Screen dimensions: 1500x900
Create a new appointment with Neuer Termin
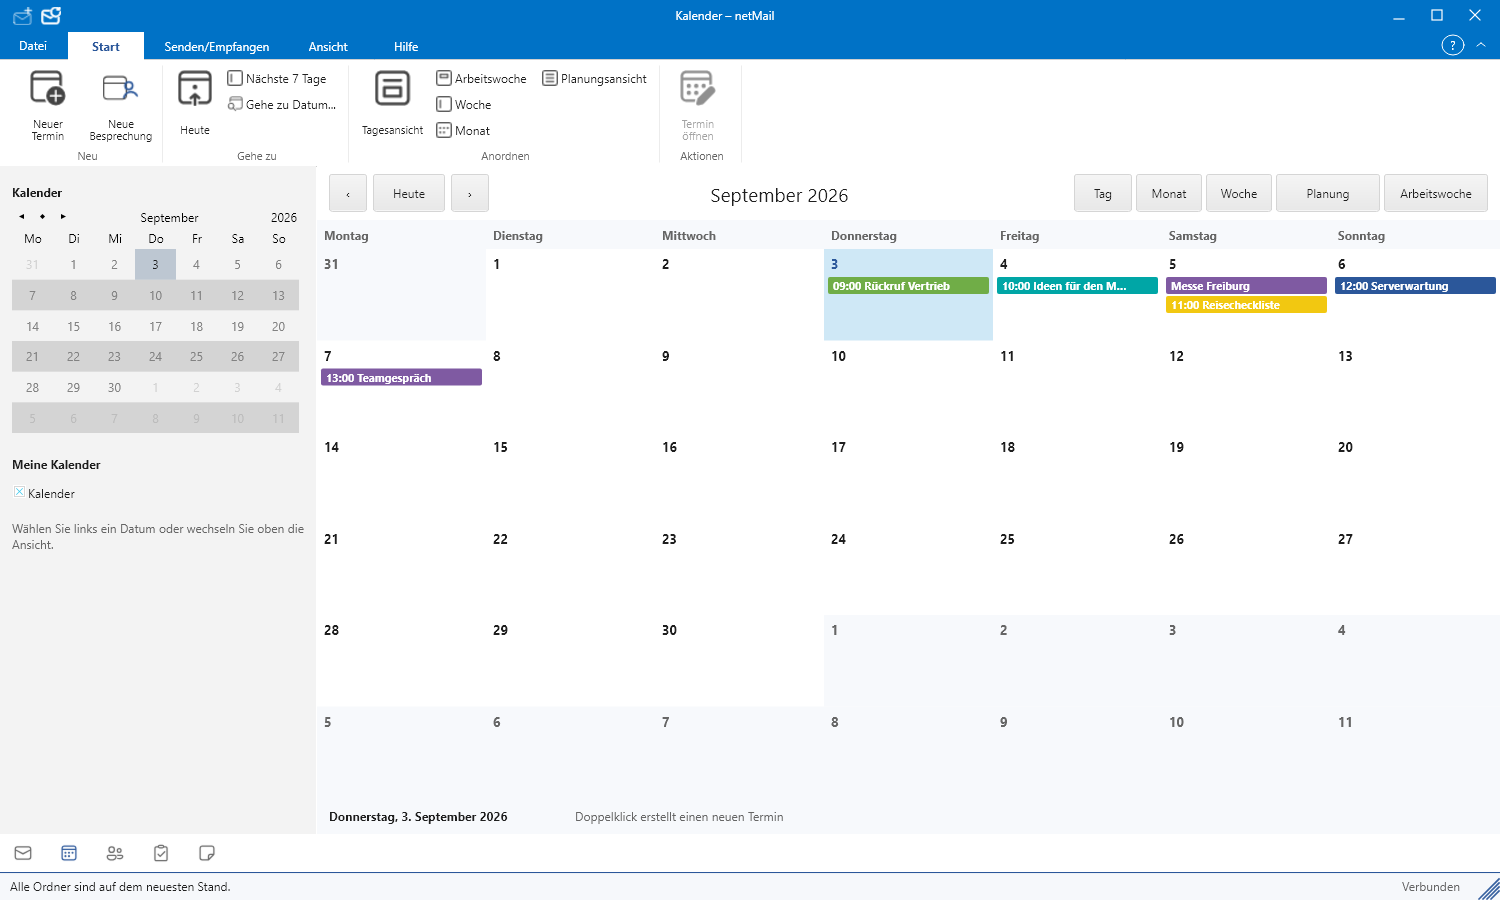(48, 105)
